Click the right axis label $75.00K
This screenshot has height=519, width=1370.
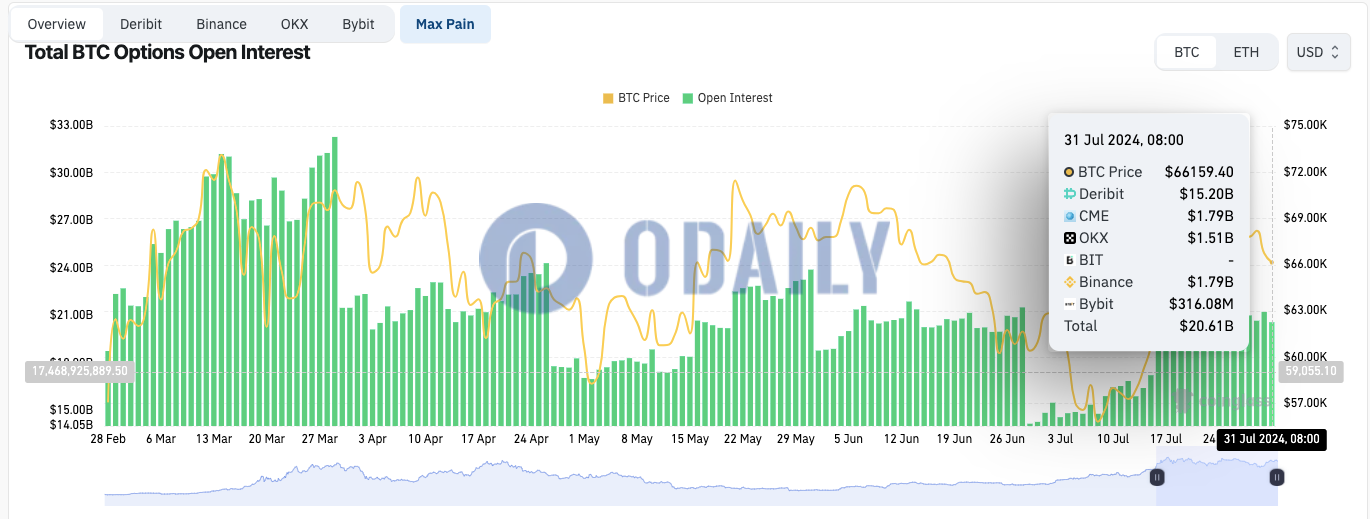(1304, 125)
